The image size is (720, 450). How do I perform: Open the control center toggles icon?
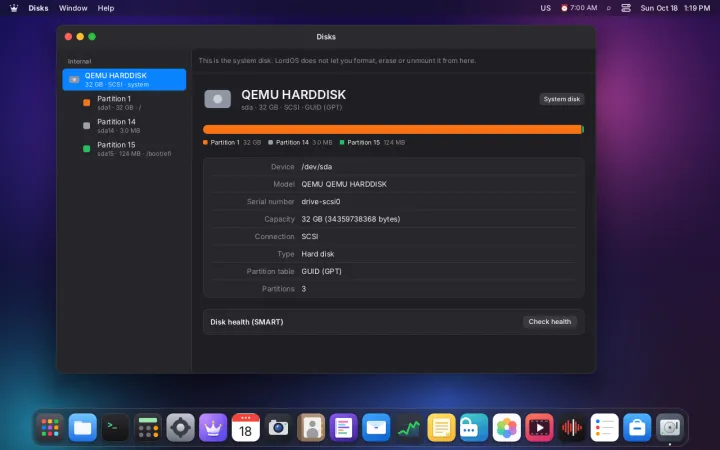tap(626, 8)
